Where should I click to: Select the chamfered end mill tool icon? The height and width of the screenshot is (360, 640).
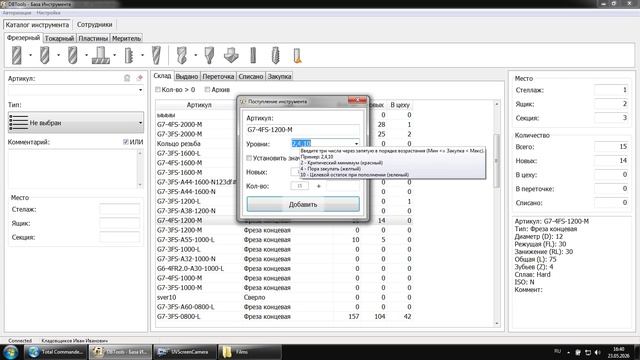44,55
